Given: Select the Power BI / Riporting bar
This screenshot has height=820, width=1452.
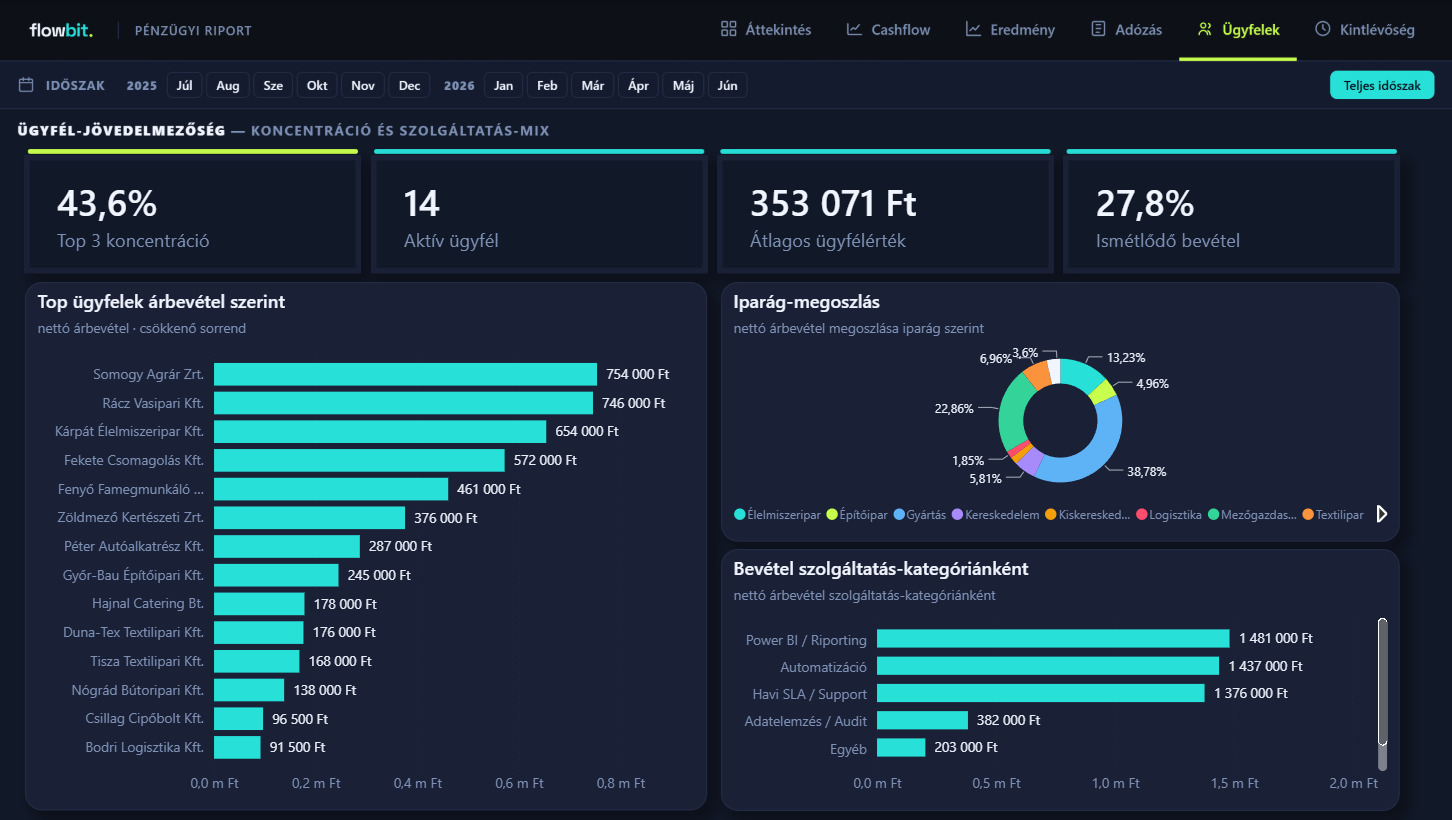Looking at the screenshot, I should coord(1053,639).
